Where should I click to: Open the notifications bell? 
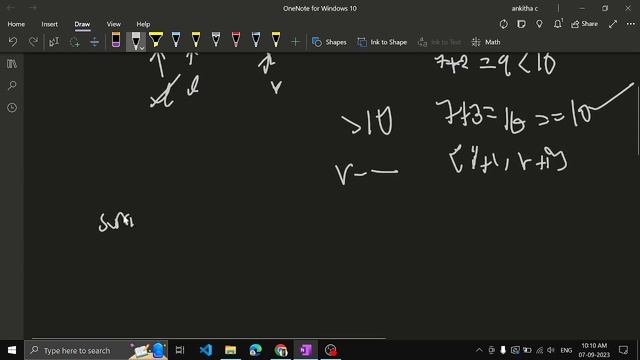point(558,24)
